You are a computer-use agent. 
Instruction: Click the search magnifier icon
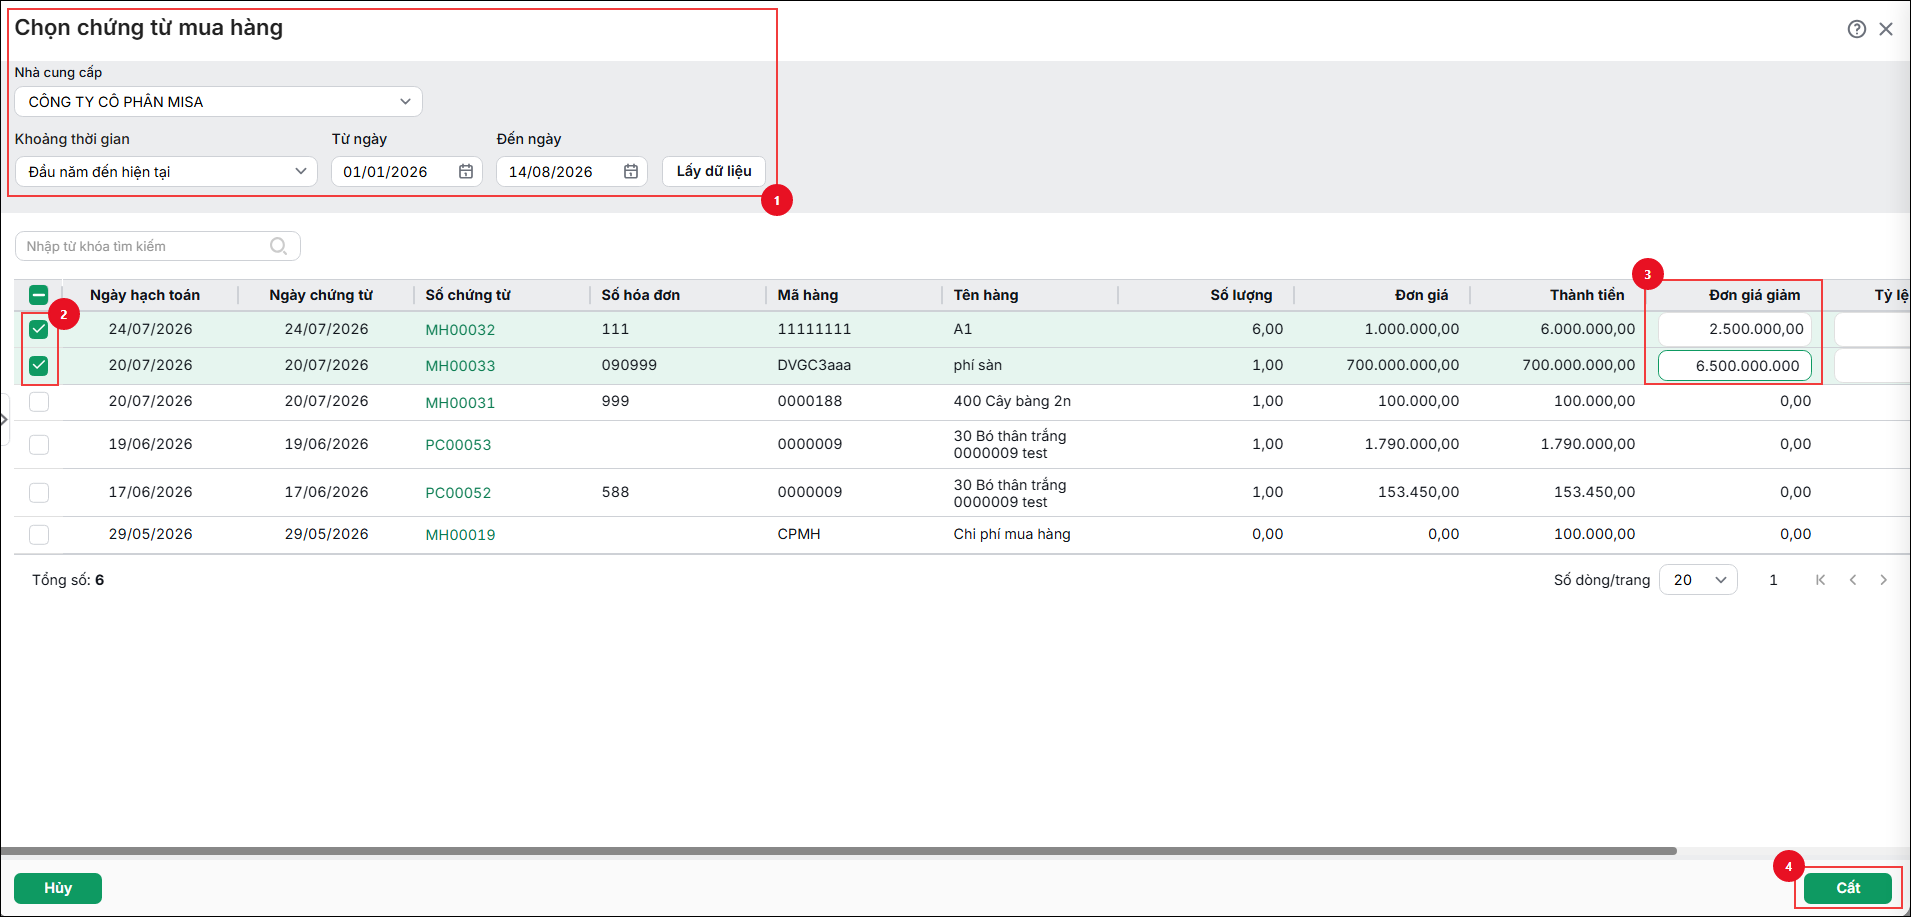(279, 246)
